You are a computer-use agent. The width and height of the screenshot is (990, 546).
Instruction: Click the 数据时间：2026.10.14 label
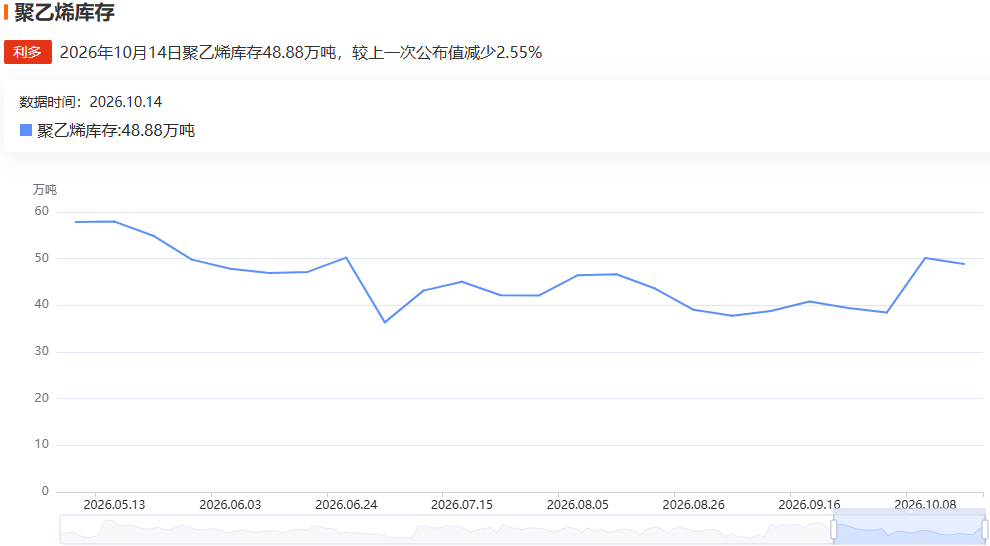(90, 102)
